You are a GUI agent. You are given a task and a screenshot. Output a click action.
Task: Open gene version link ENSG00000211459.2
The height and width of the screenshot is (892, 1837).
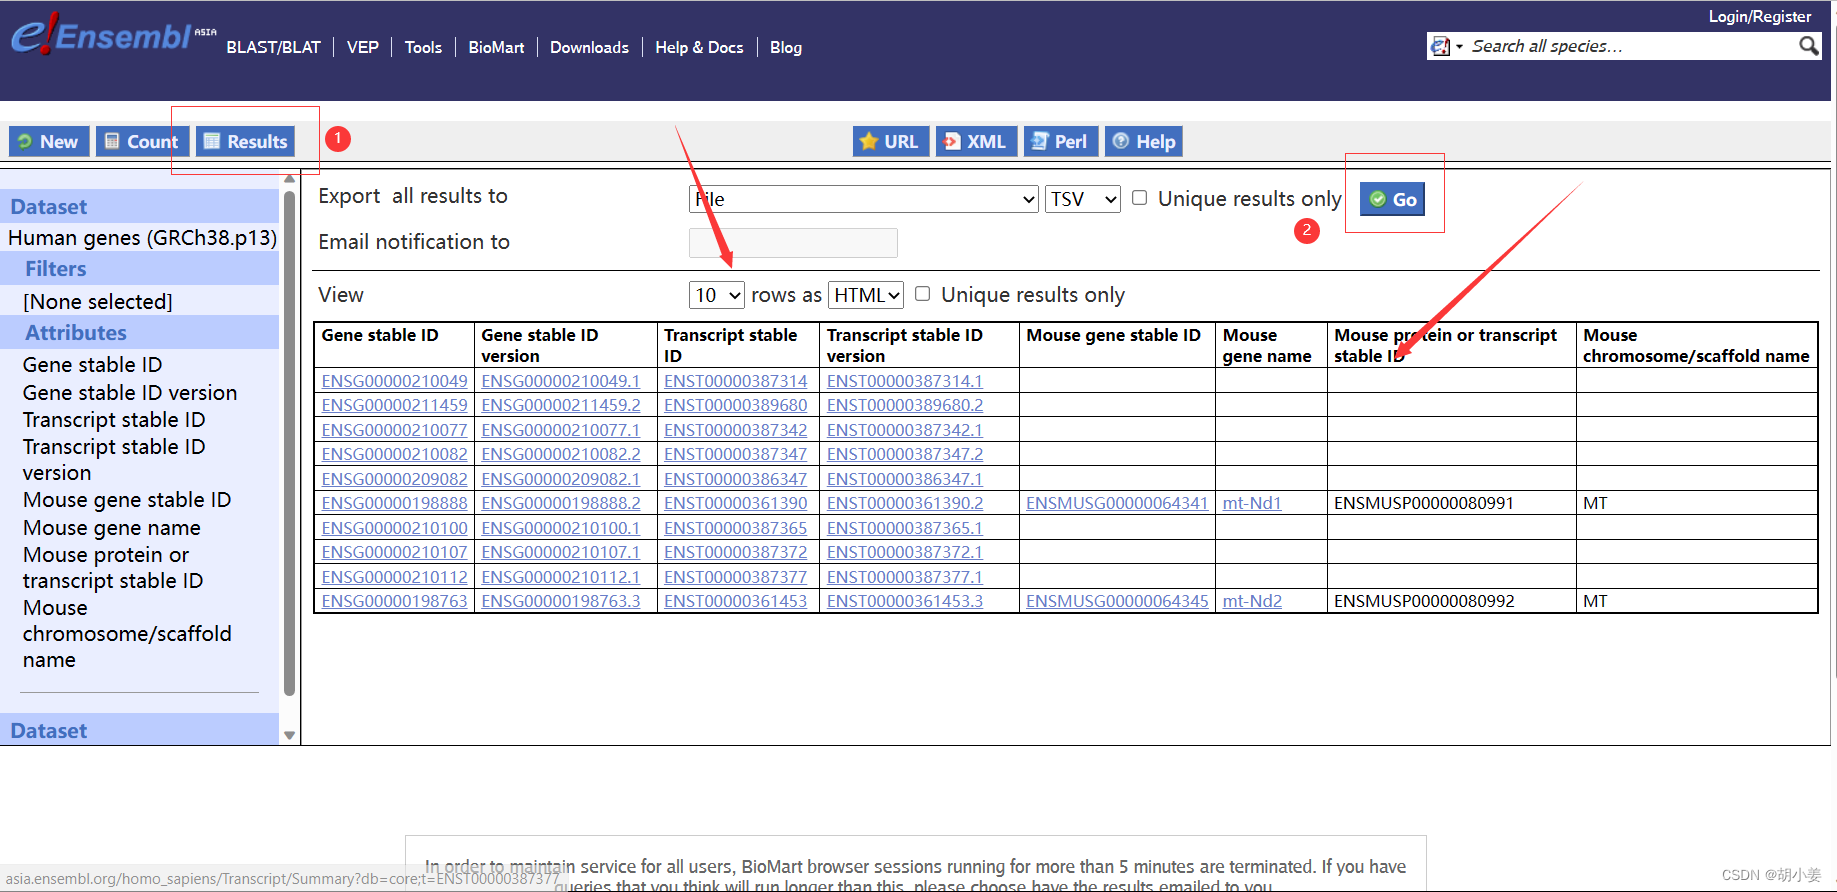(x=561, y=405)
